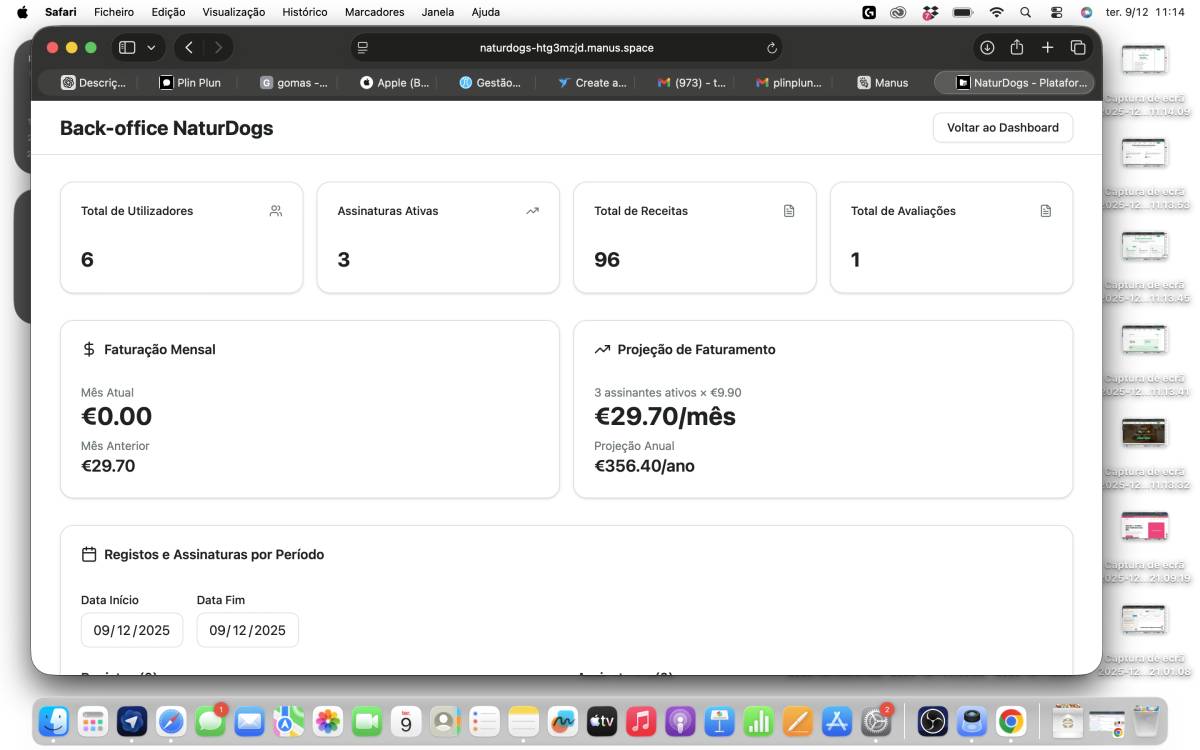Open System Settings in the Dock
Image resolution: width=1200 pixels, height=750 pixels.
(876, 721)
